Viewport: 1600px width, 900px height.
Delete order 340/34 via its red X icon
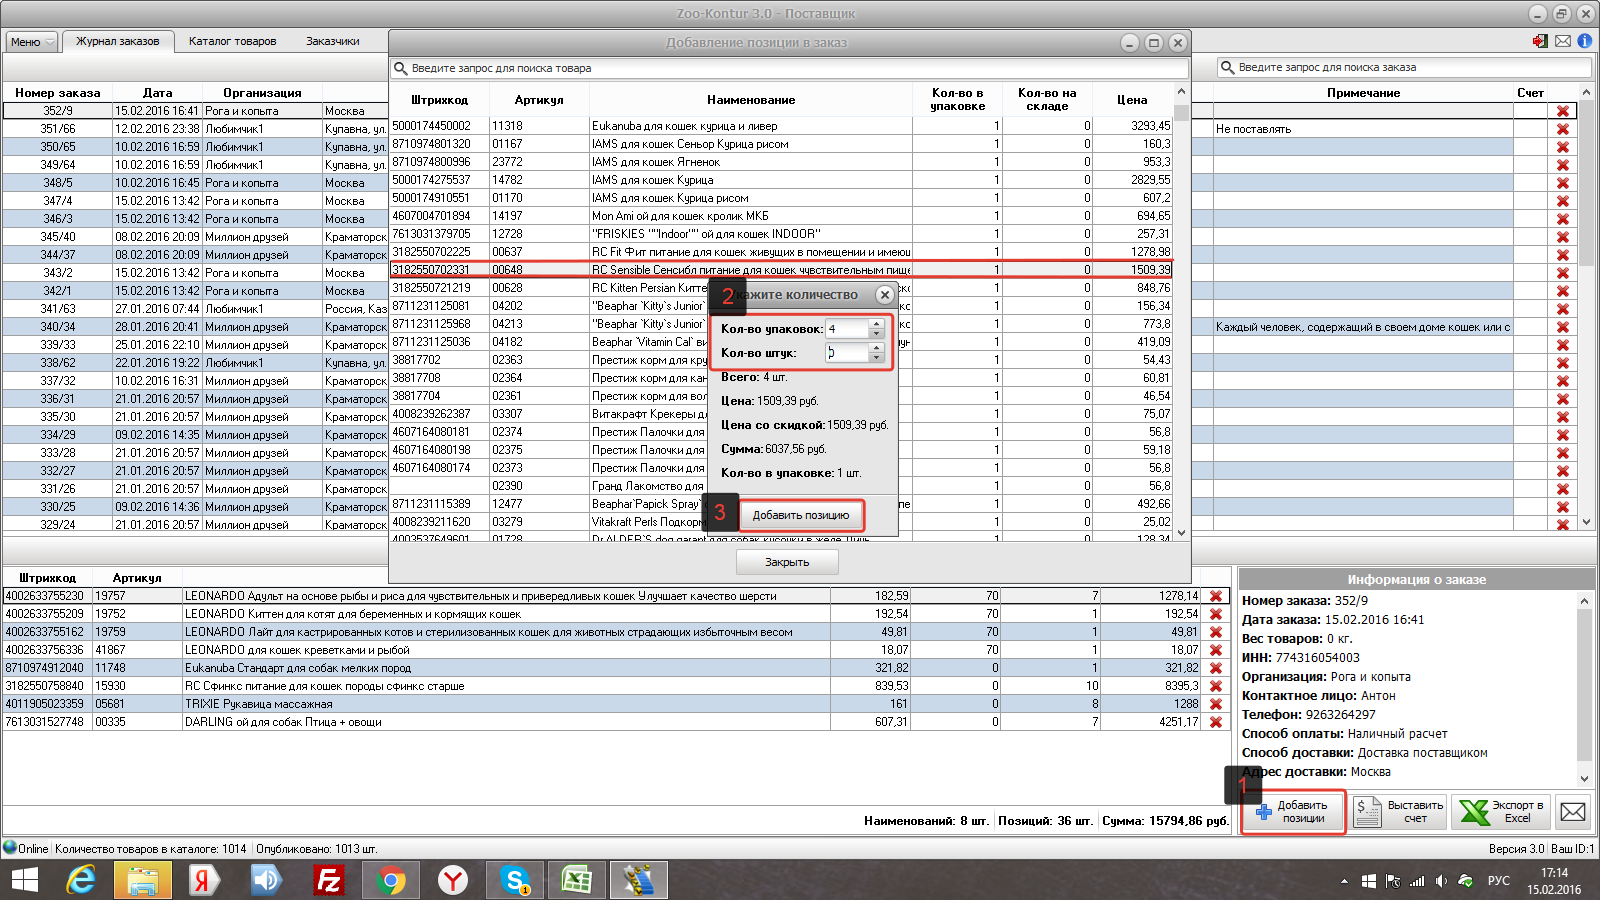1562,327
